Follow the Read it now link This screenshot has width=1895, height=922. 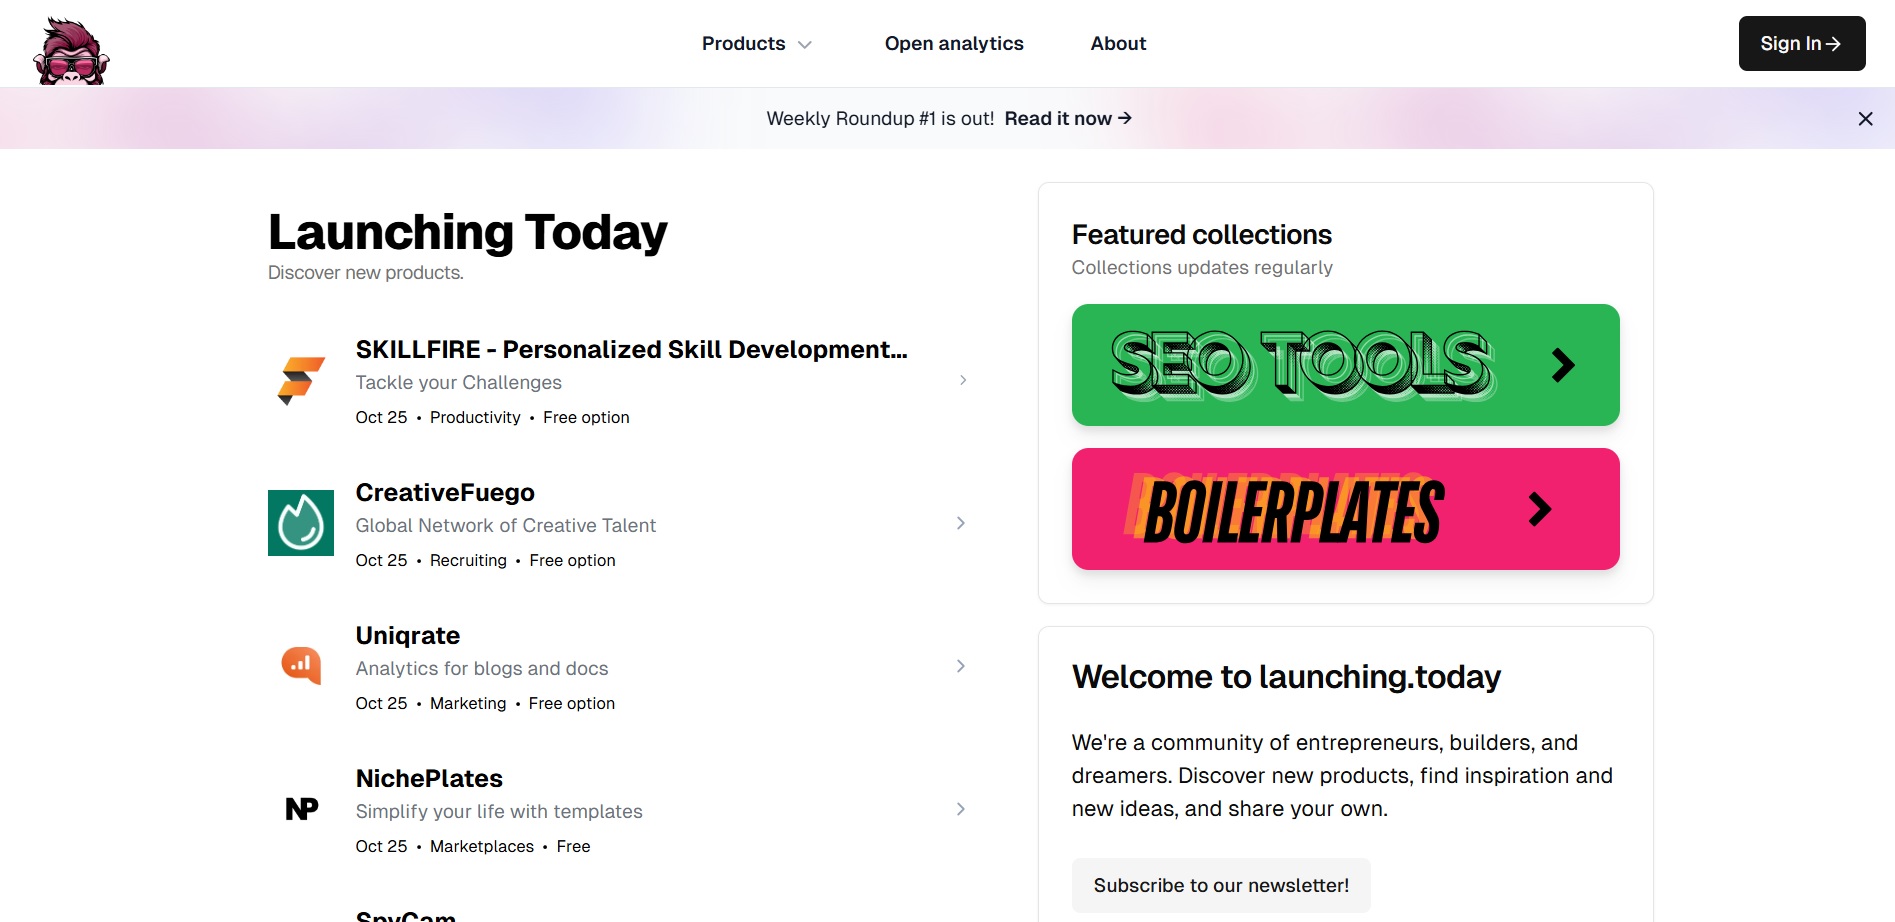pyautogui.click(x=1068, y=119)
